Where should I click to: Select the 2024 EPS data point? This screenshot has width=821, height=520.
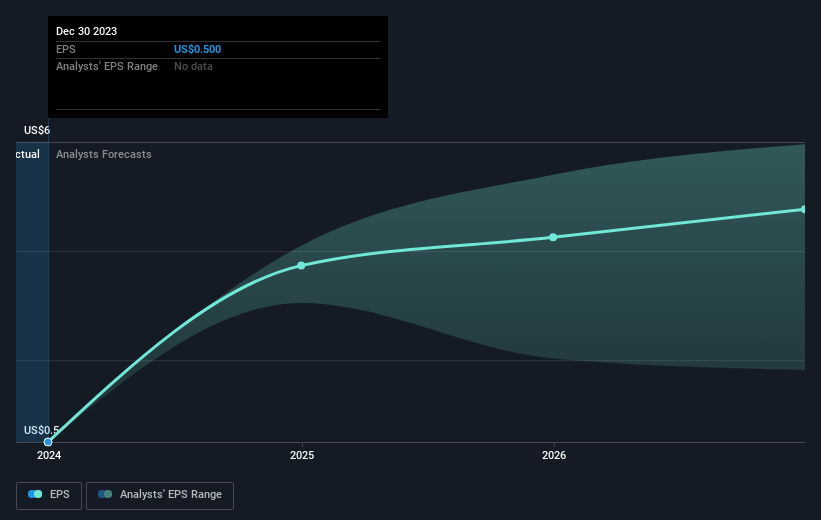[48, 442]
